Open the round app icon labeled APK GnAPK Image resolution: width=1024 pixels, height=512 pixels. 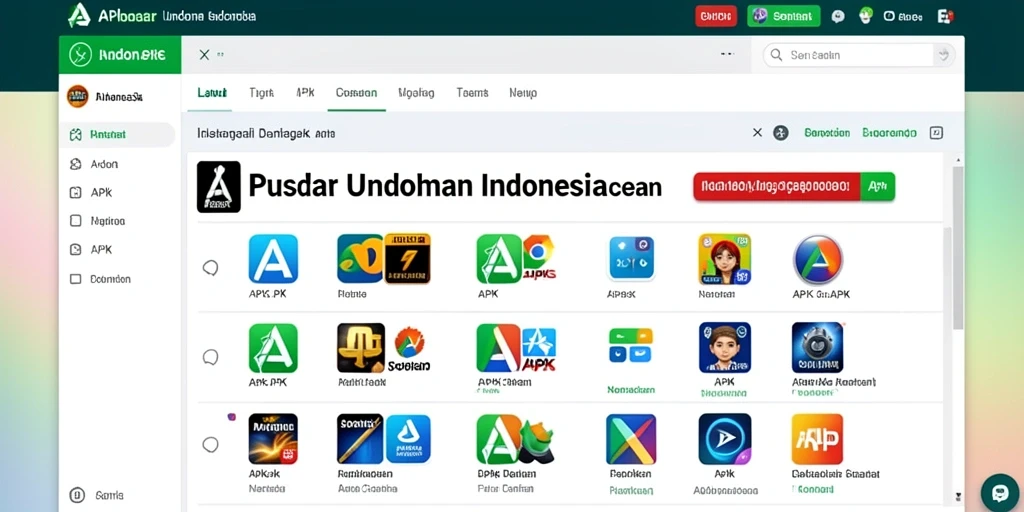(x=818, y=260)
